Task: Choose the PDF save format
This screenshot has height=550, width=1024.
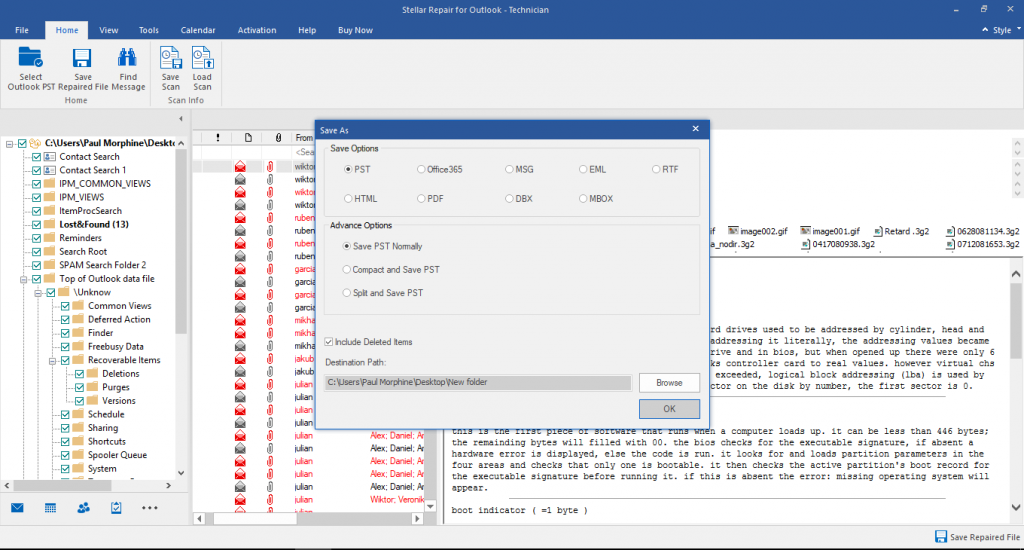Action: [x=421, y=199]
